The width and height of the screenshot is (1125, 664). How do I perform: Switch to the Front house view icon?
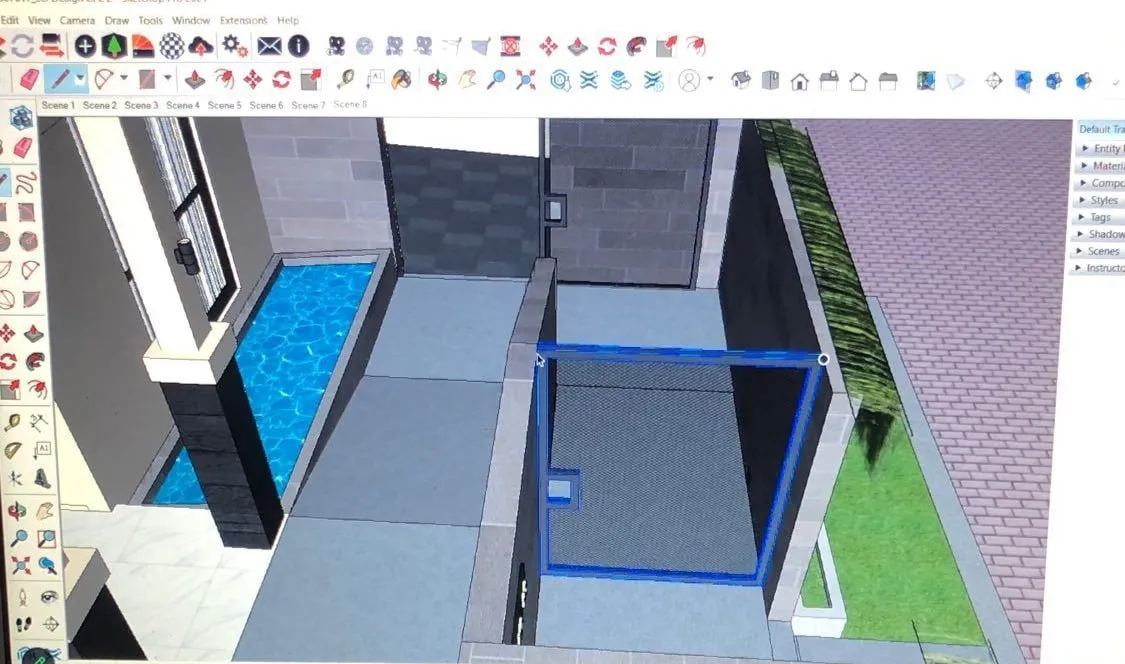pos(799,81)
